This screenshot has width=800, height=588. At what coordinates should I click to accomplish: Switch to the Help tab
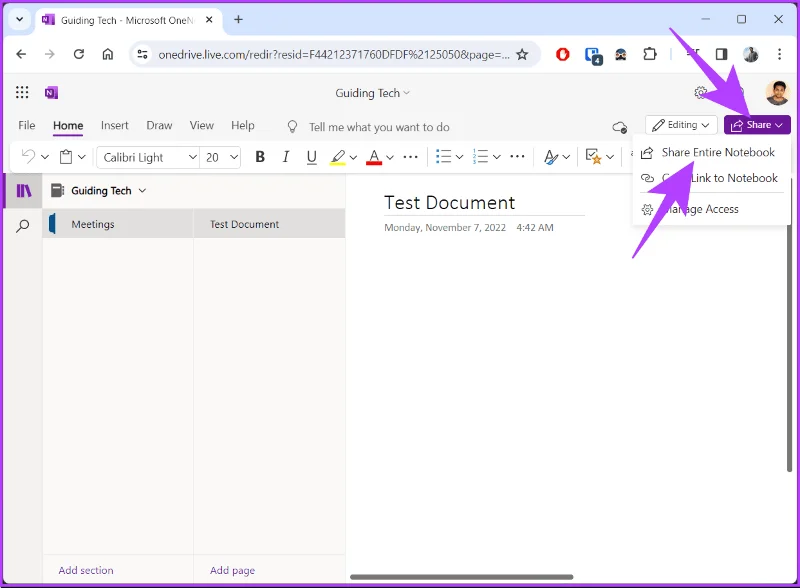click(242, 126)
